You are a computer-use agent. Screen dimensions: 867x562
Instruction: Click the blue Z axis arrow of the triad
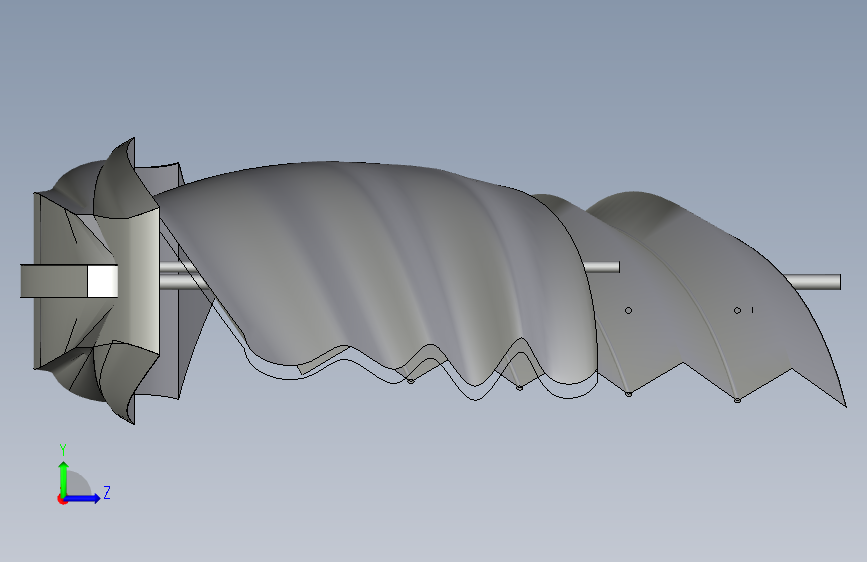pos(83,498)
